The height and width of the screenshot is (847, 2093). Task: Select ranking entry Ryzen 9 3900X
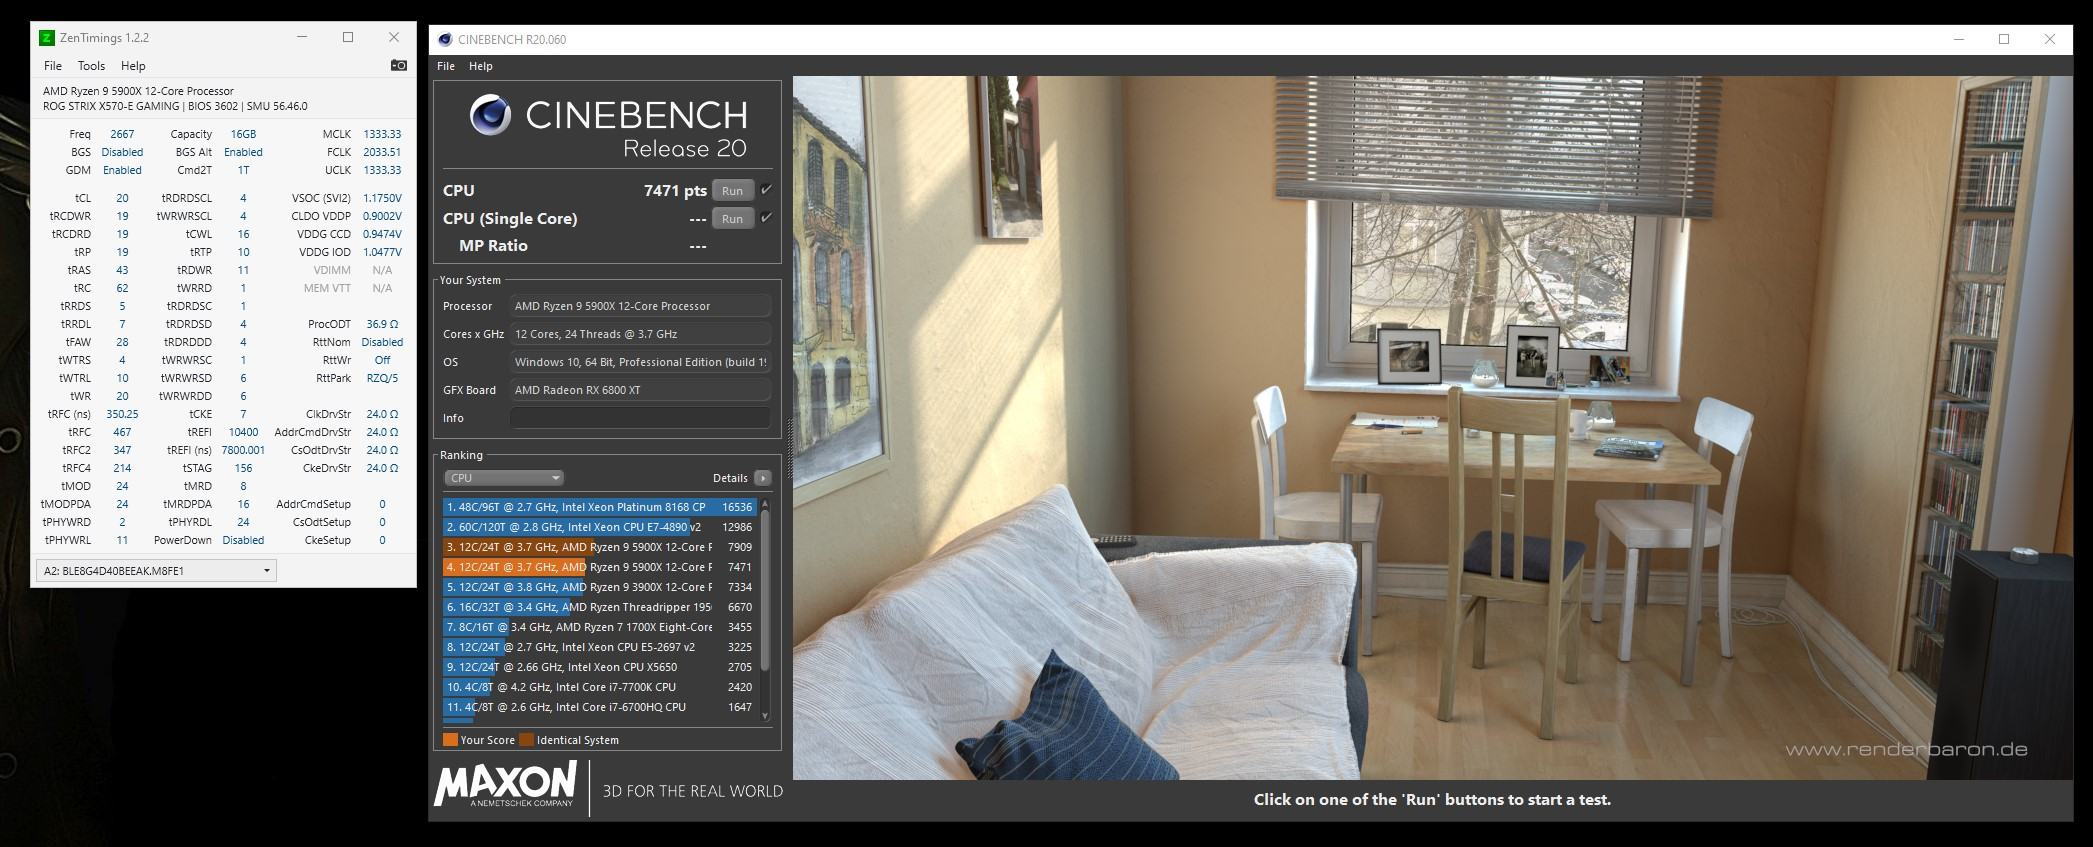point(600,587)
